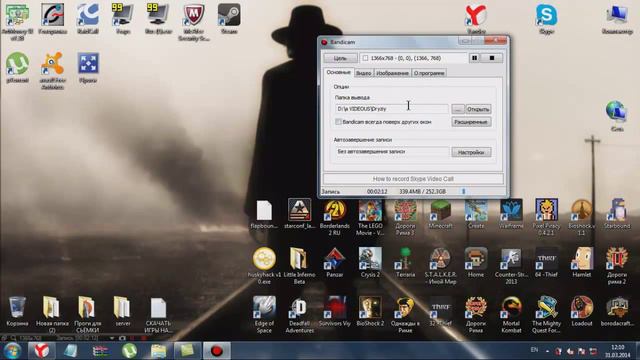Image resolution: width=640 pixels, height=360 pixels.
Task: Launch the BioShock 2 shortcut
Action: tap(370, 311)
